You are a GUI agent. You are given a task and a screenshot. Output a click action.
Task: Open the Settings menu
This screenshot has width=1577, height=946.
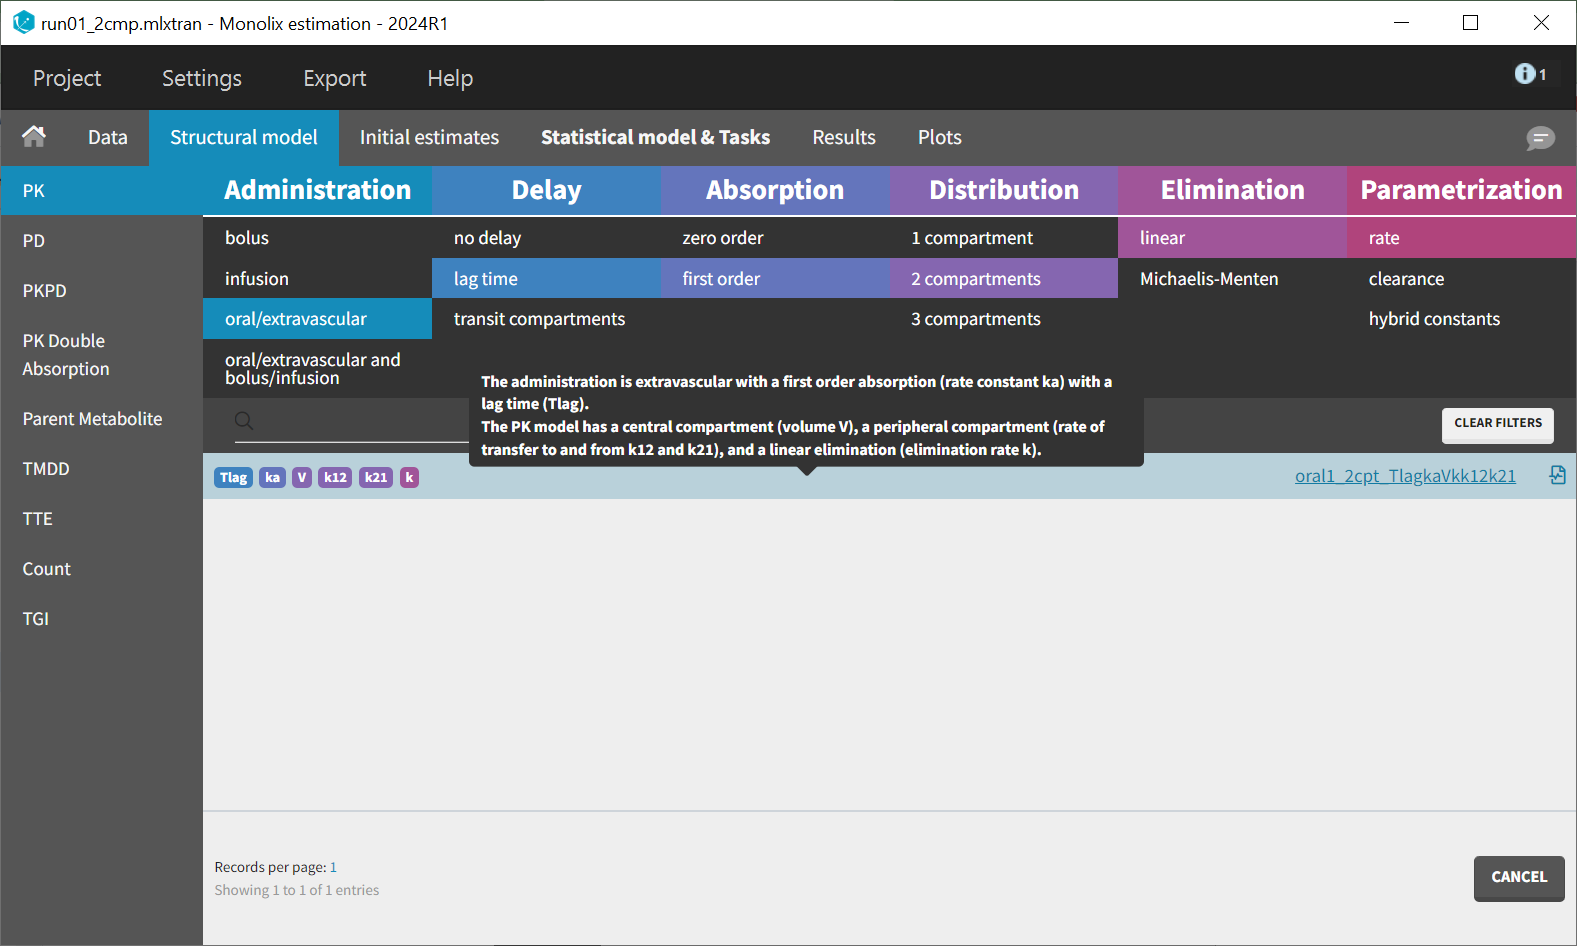click(202, 78)
